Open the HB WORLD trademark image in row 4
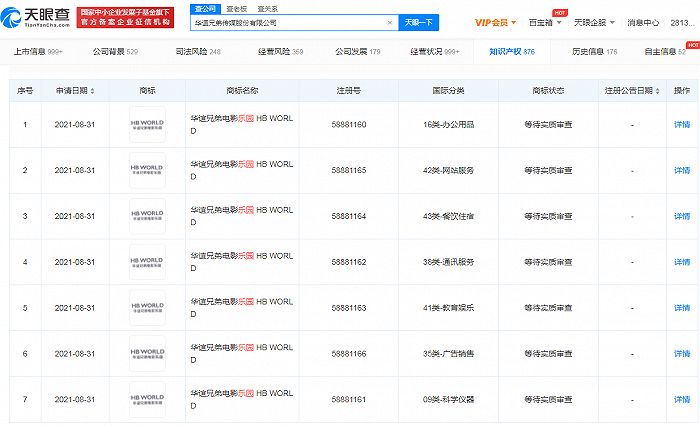700x426 pixels. [x=148, y=261]
